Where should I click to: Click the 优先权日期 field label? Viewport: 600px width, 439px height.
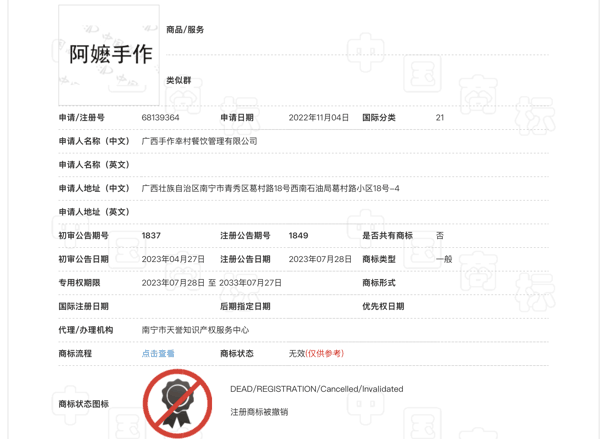point(383,306)
